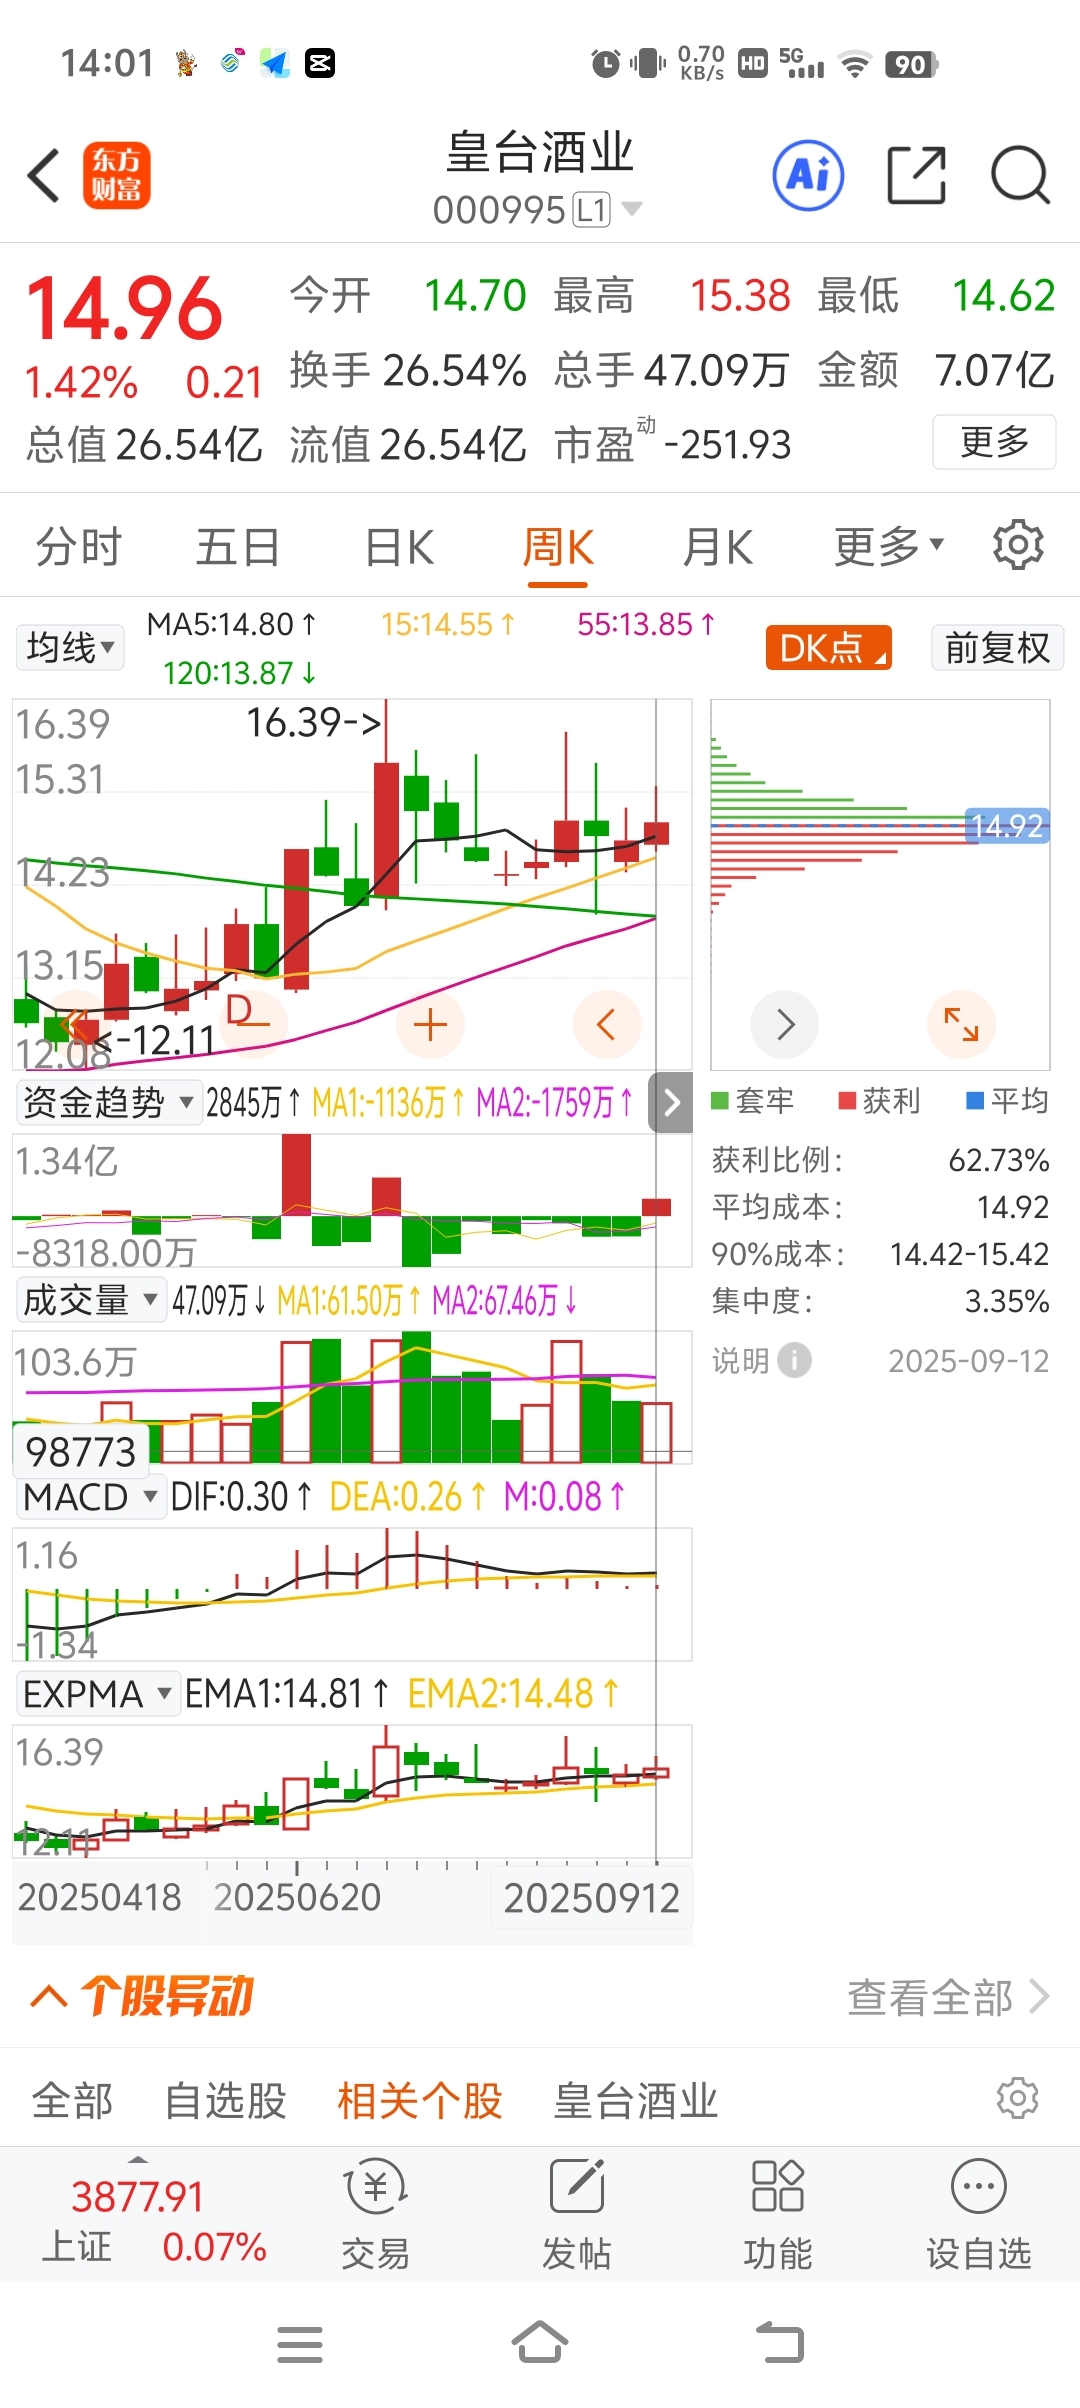Screen dimensions: 1080x2408
Task: Tap Android home button
Action: click(540, 2342)
